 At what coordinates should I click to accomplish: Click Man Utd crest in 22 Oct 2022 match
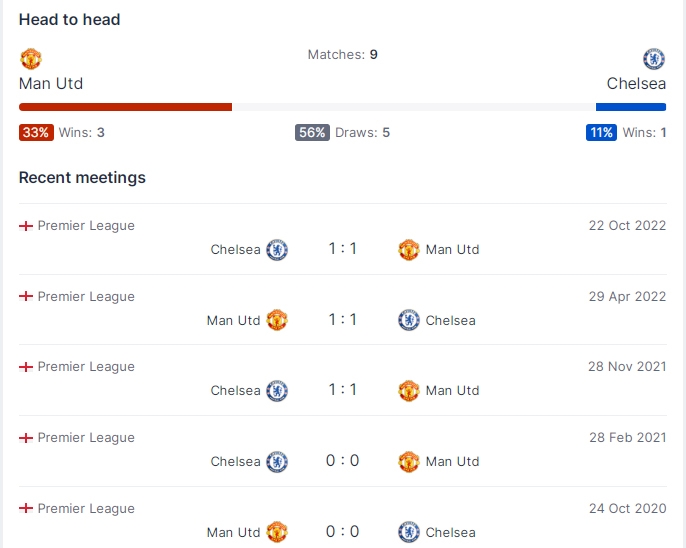point(409,250)
